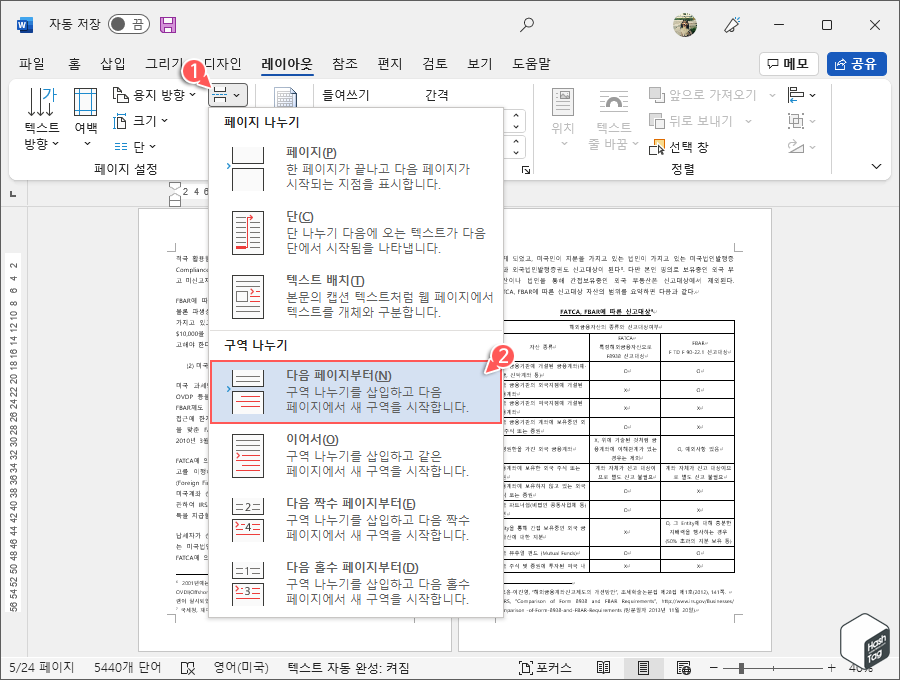Click the Read Mode icon in status bar
Screen dimensions: 900x680
pos(601,667)
